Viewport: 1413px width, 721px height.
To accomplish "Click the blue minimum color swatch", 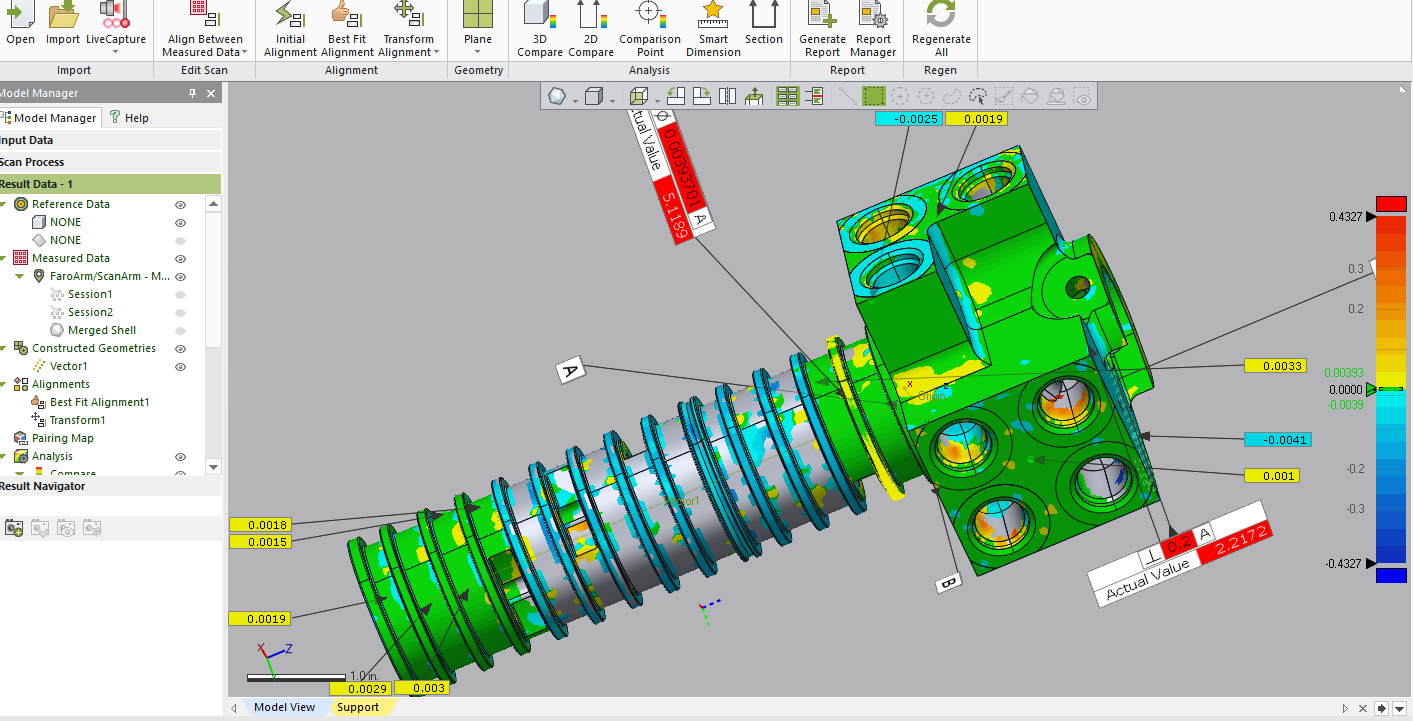I will click(x=1391, y=575).
